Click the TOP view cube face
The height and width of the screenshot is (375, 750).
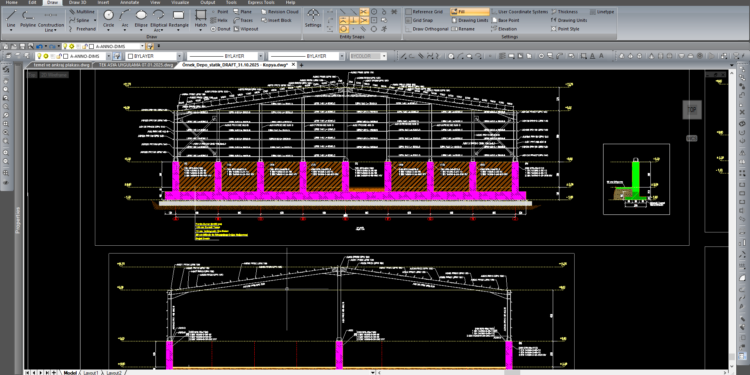pyautogui.click(x=692, y=110)
